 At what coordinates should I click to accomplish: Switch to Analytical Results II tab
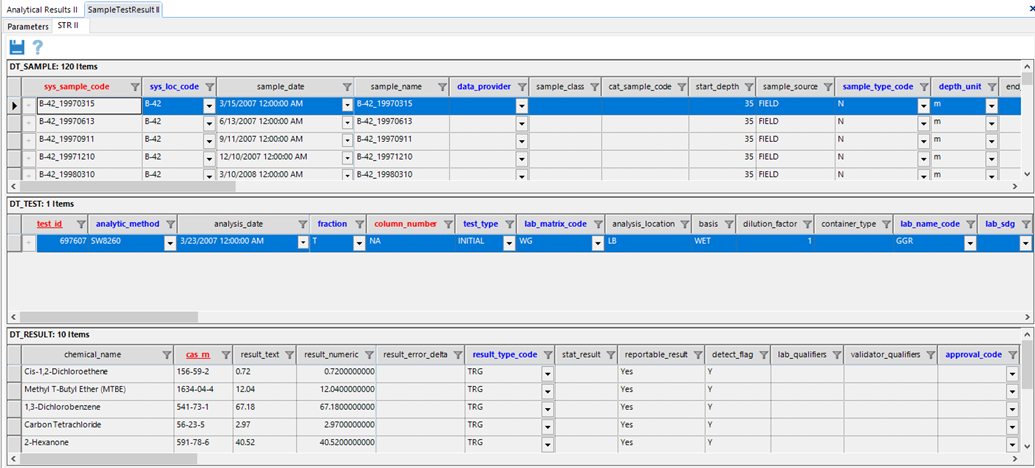point(41,9)
